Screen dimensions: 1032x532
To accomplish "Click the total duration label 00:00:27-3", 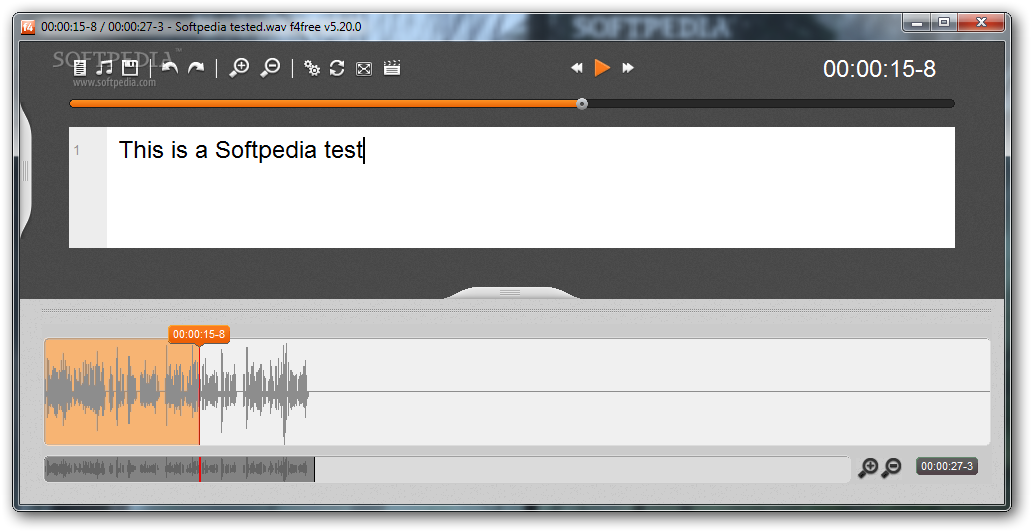I will coord(946,466).
